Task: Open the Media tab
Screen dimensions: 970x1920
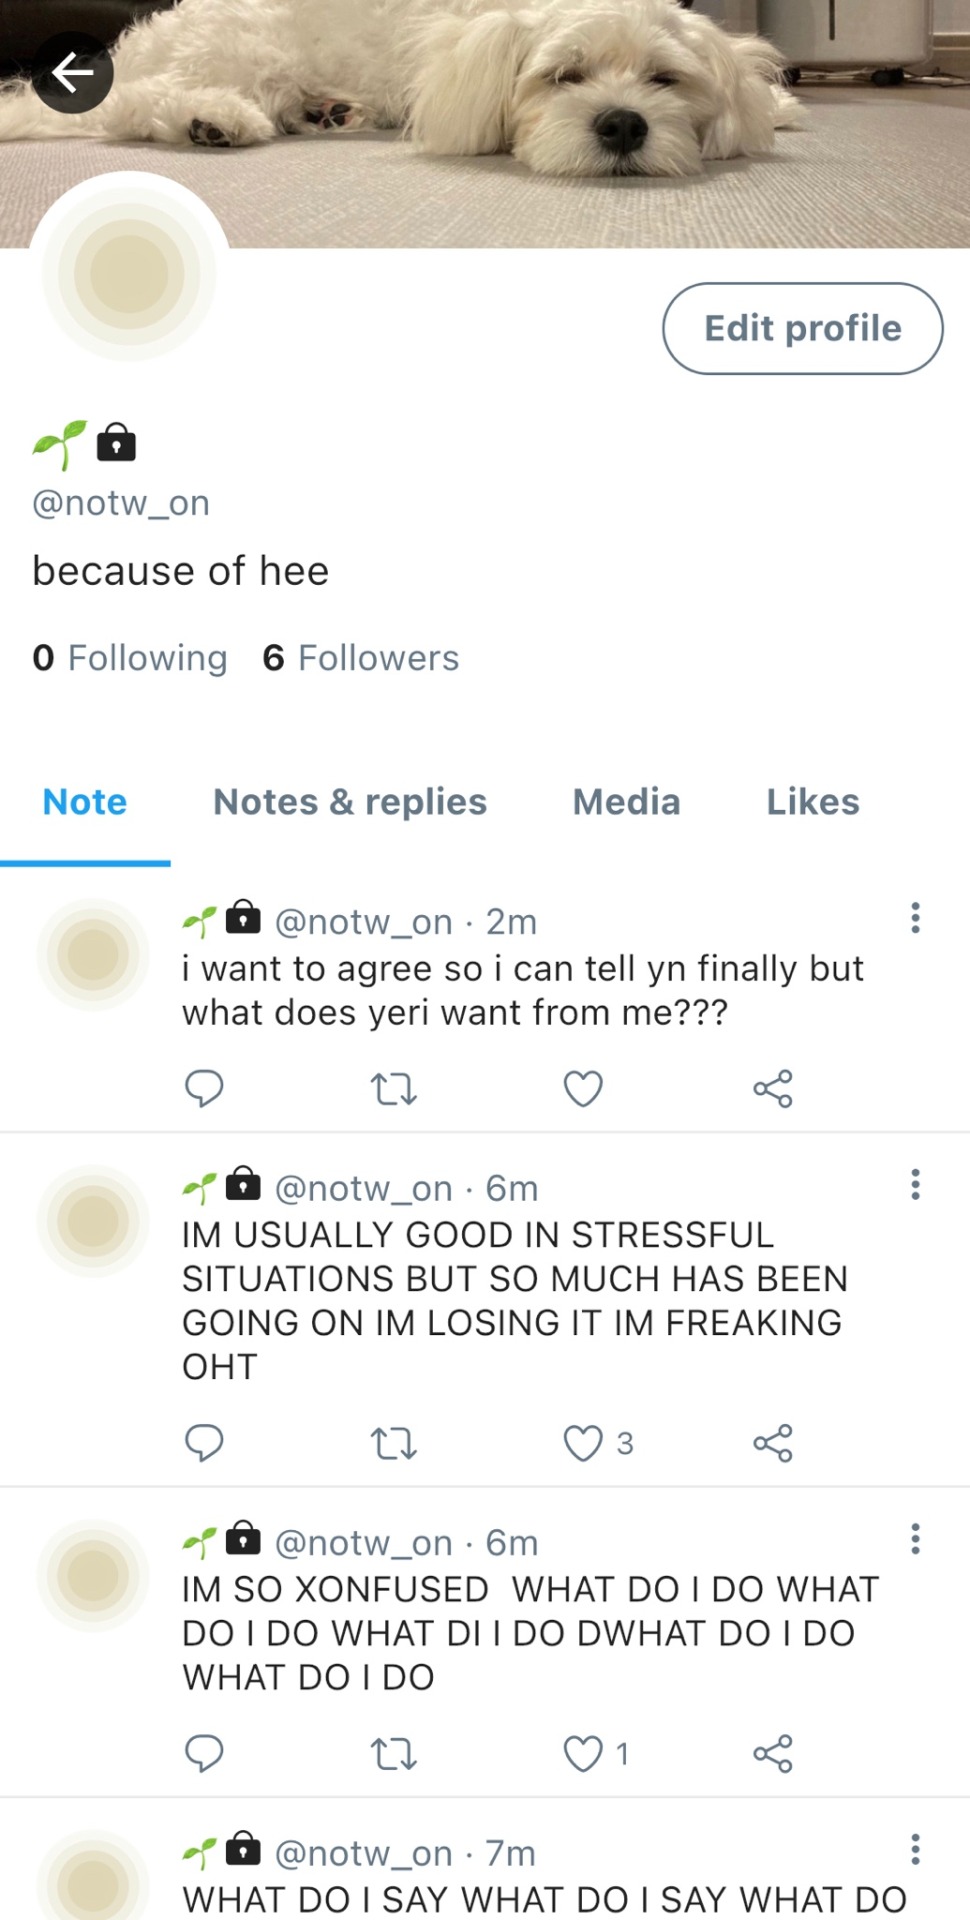Action: pos(626,802)
